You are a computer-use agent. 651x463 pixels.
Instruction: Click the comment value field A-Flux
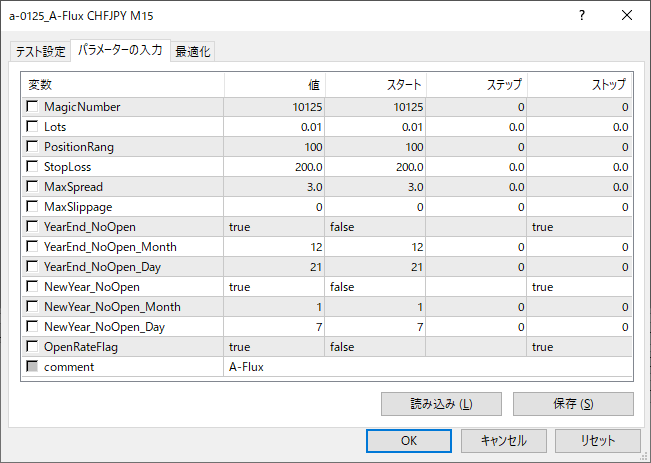tap(428, 367)
